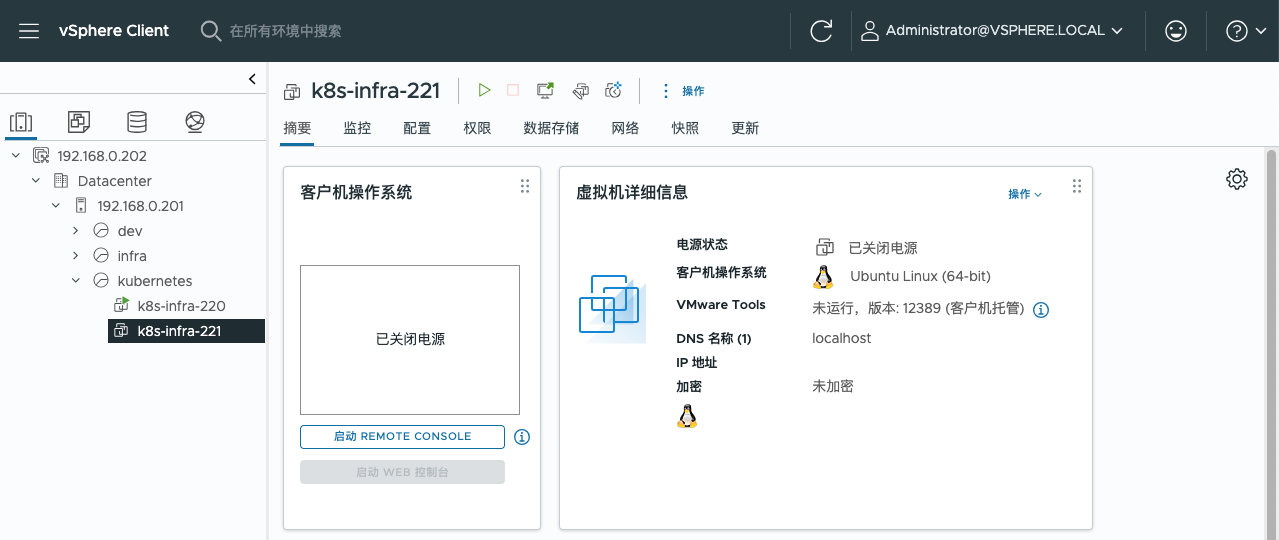Edit VM settings toolbar icon
Viewport: 1279px width, 540px height.
tap(580, 91)
